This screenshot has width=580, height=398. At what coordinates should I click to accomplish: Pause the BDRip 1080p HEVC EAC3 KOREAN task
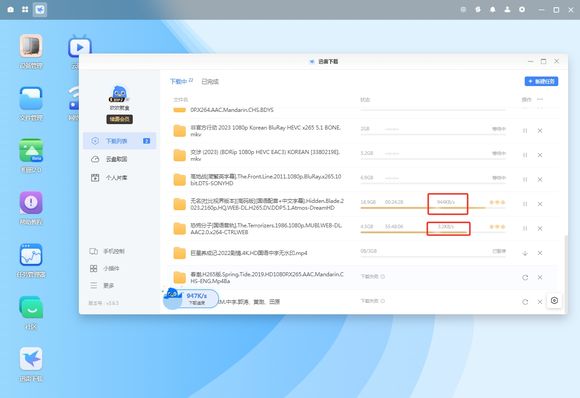(525, 155)
